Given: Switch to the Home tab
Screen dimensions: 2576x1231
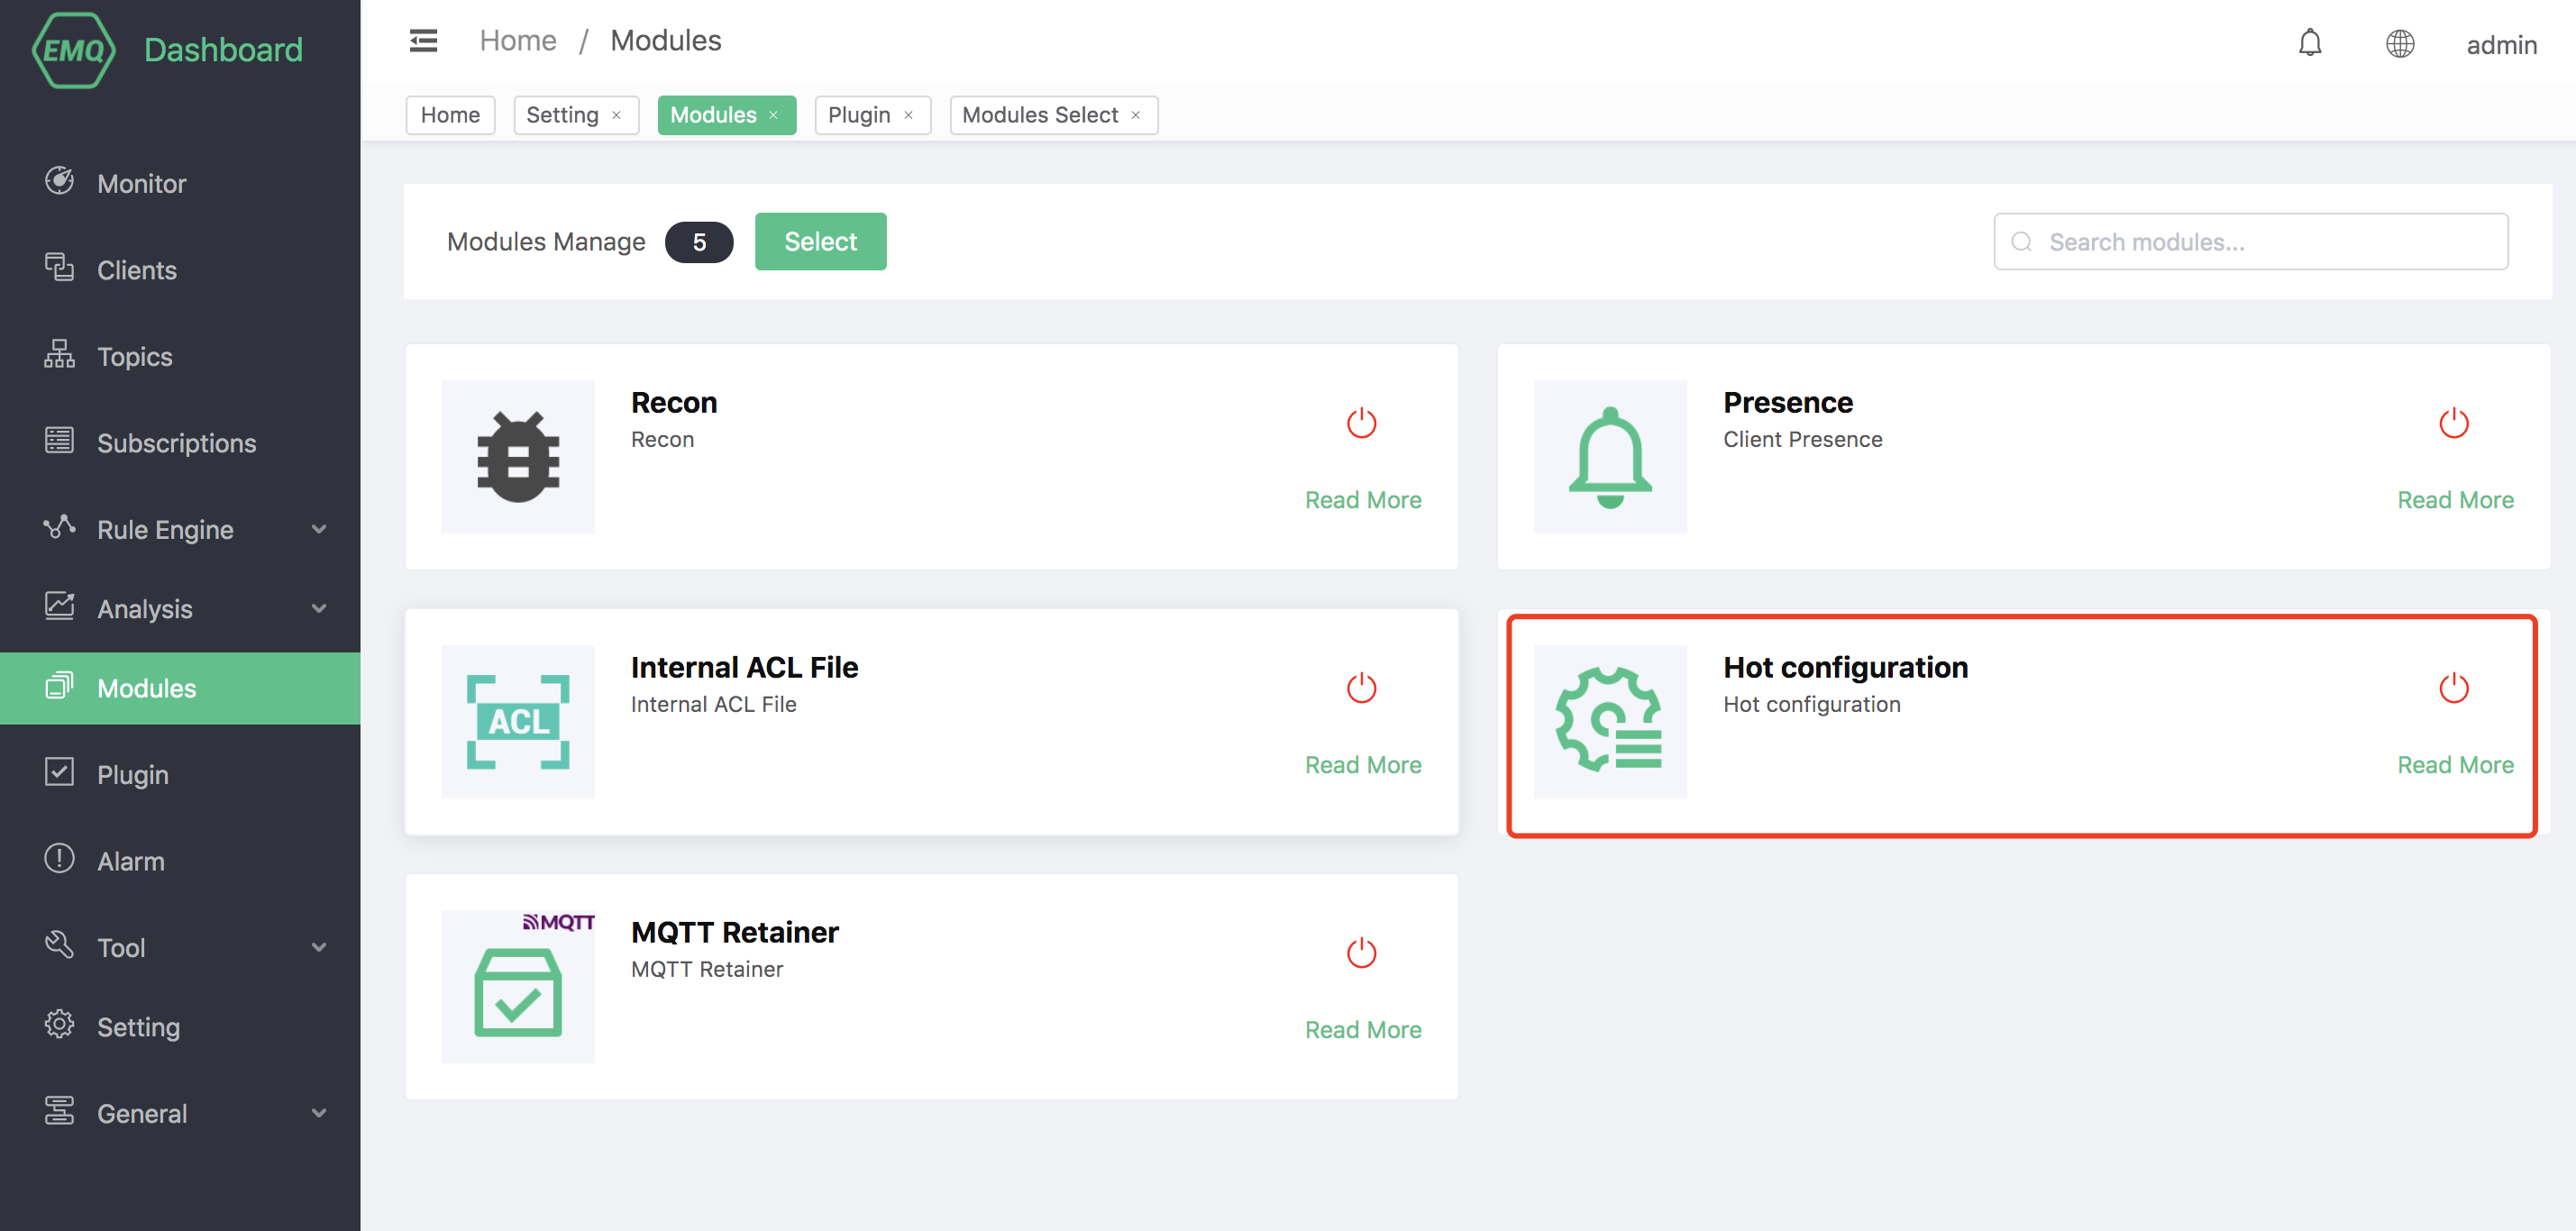Looking at the screenshot, I should (450, 115).
